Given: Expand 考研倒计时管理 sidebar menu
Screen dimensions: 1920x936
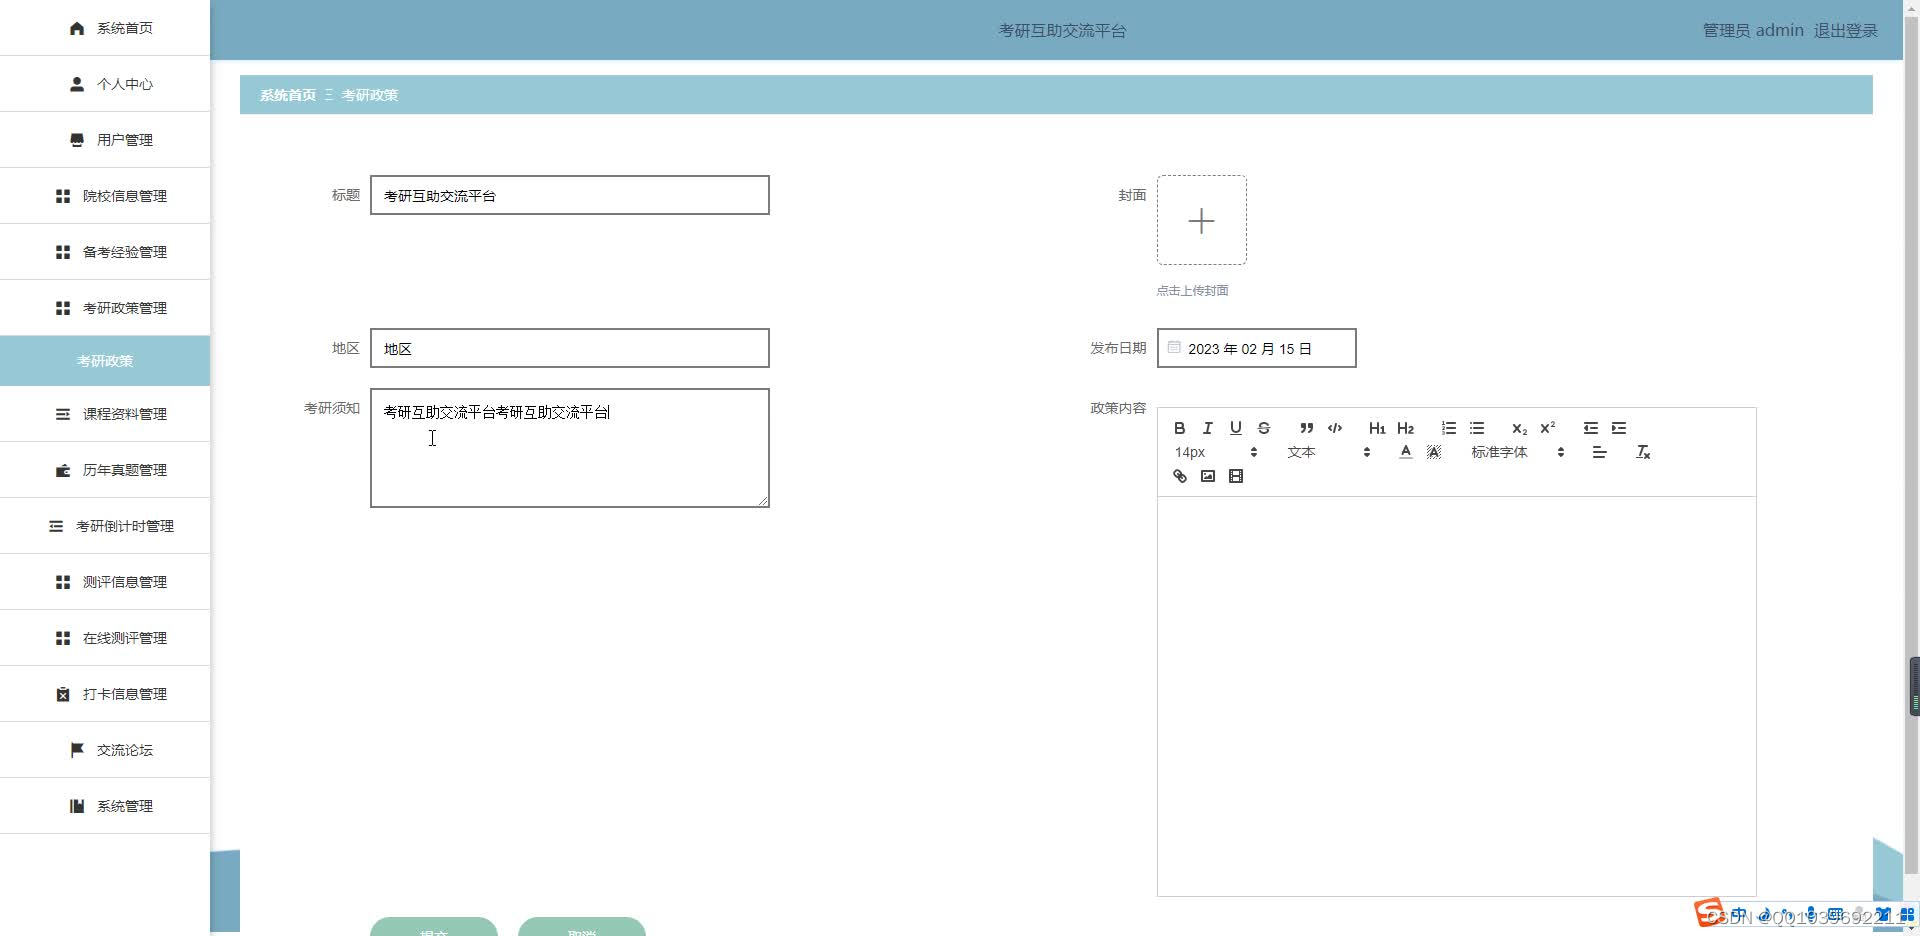Looking at the screenshot, I should [105, 526].
